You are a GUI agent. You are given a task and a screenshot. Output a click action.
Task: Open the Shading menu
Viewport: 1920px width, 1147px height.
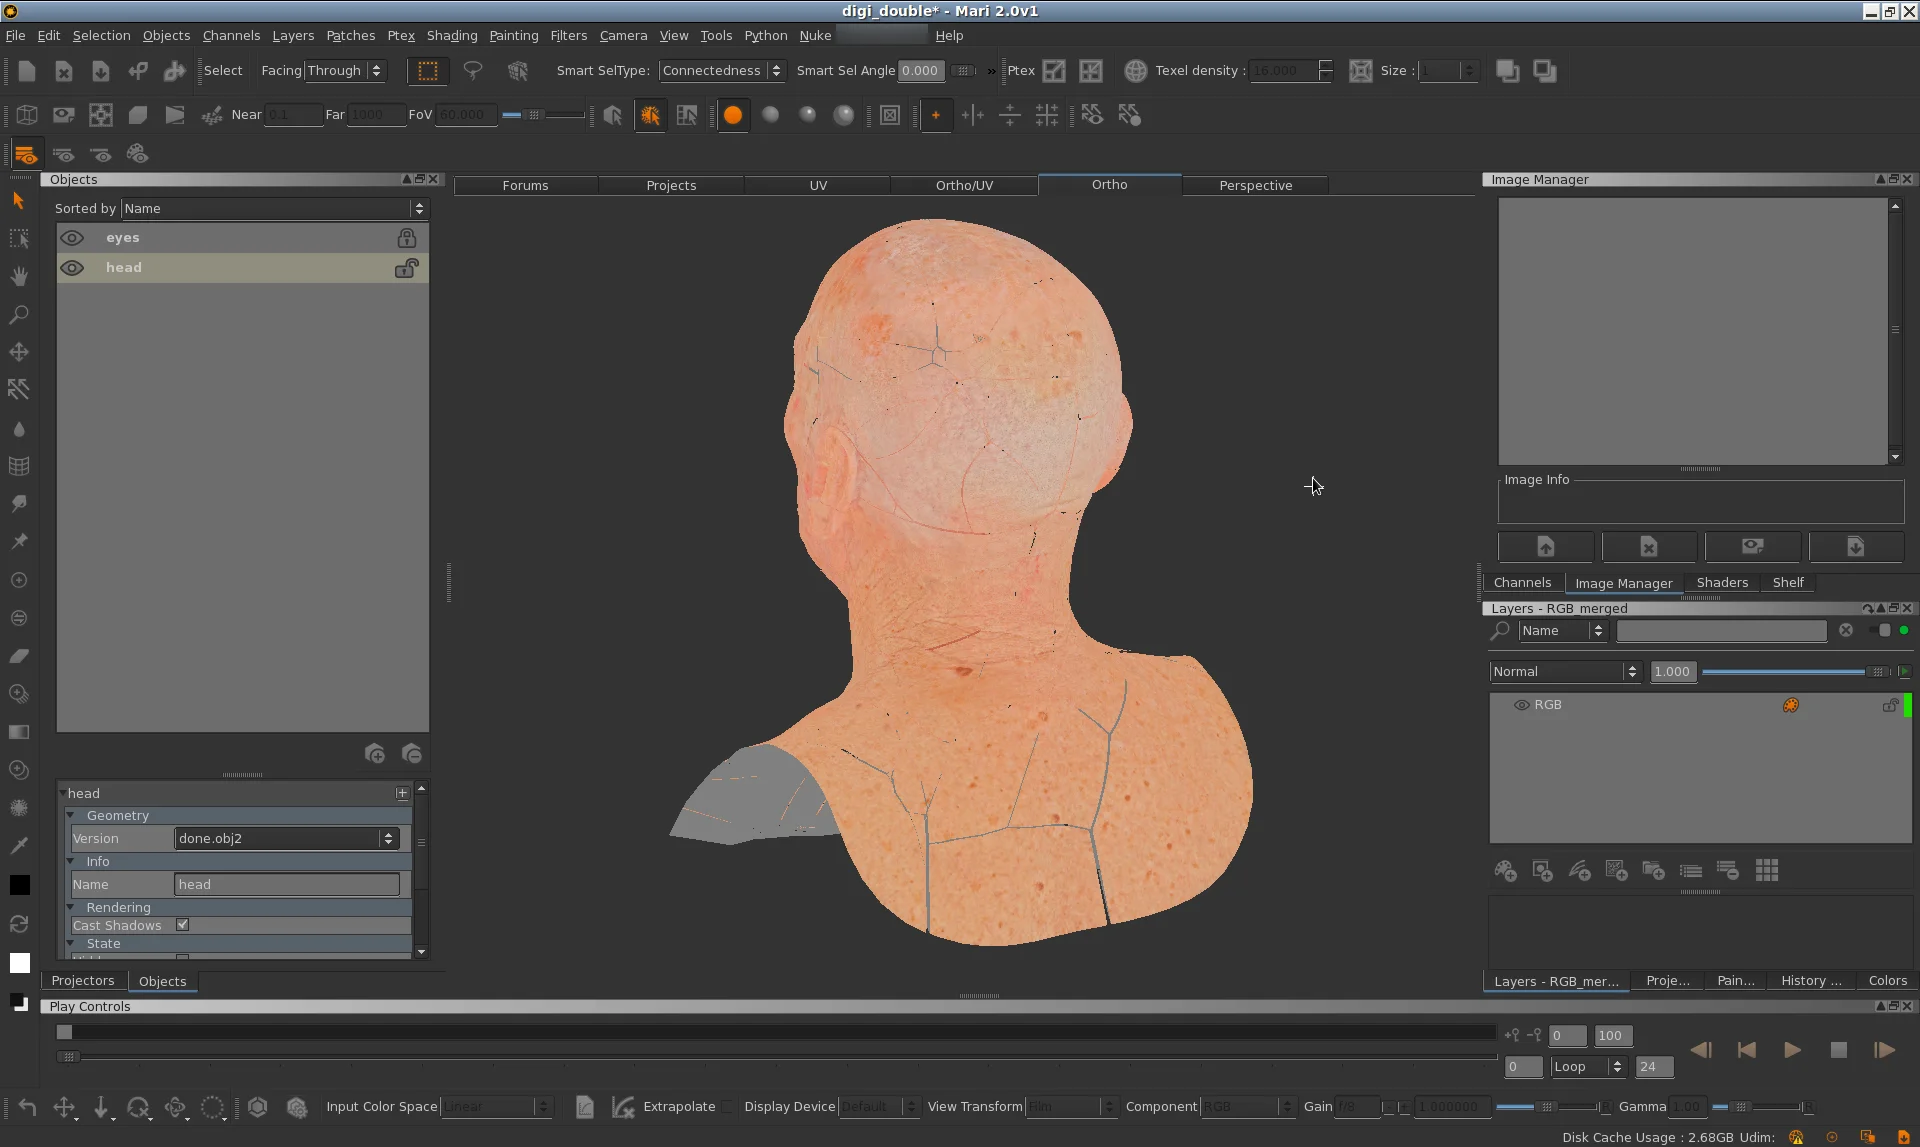click(x=451, y=35)
